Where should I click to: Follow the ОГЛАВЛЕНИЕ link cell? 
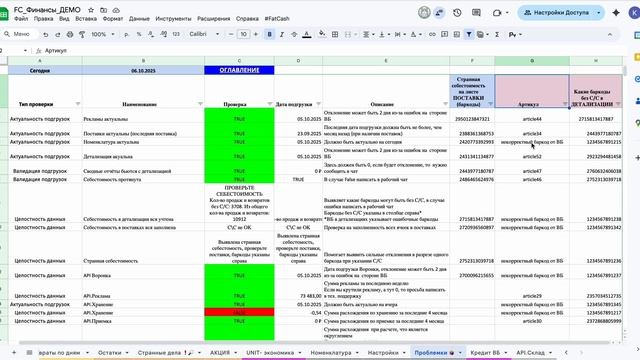[x=239, y=70]
